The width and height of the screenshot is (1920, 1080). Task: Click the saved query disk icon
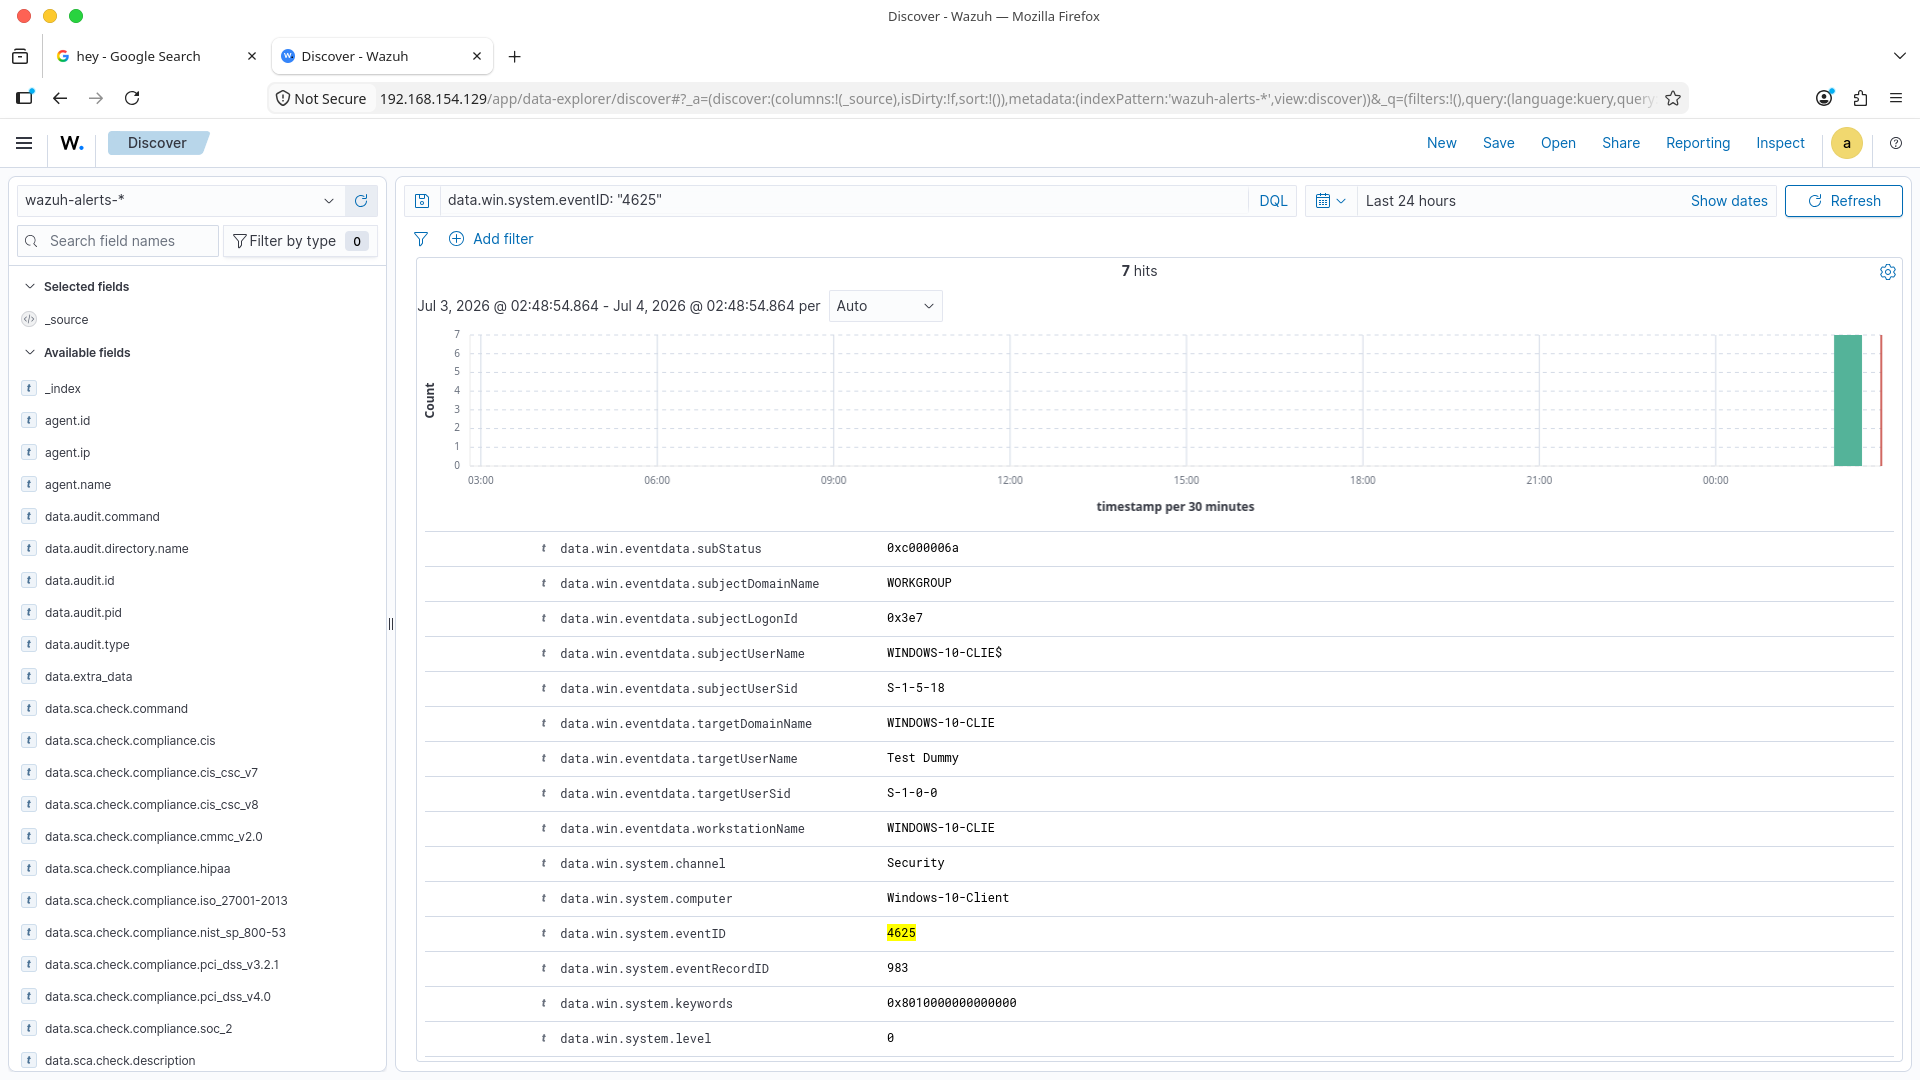(x=422, y=201)
